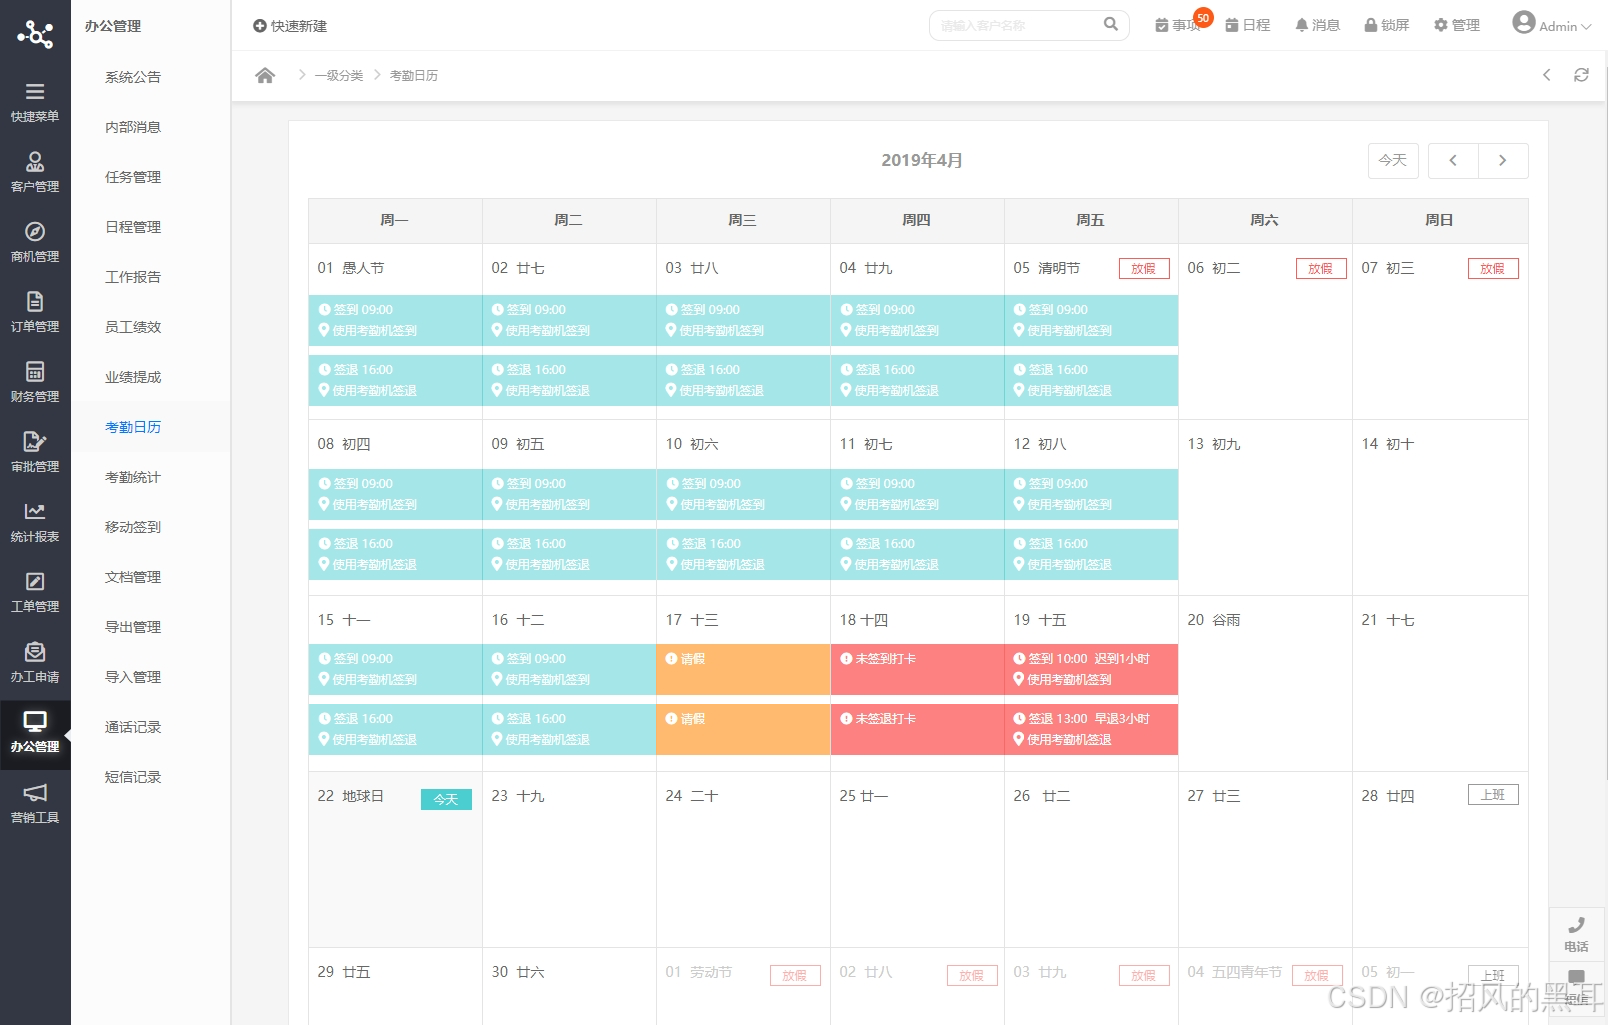
Task: Open 商机管理 compass icon
Action: (x=35, y=232)
